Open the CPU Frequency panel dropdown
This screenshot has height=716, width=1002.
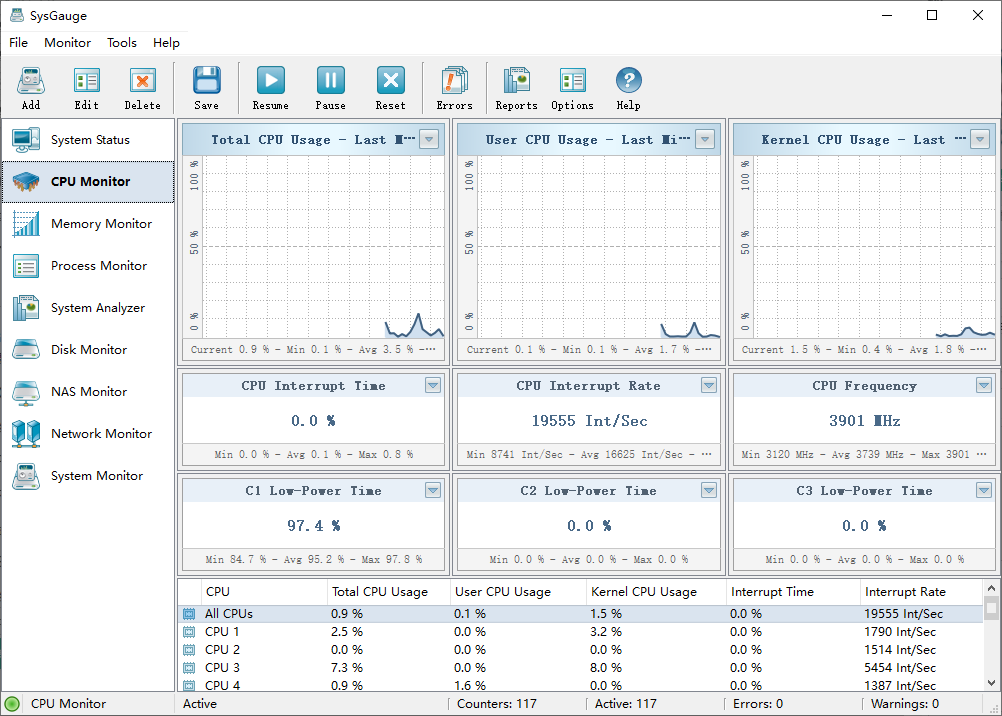point(984,385)
